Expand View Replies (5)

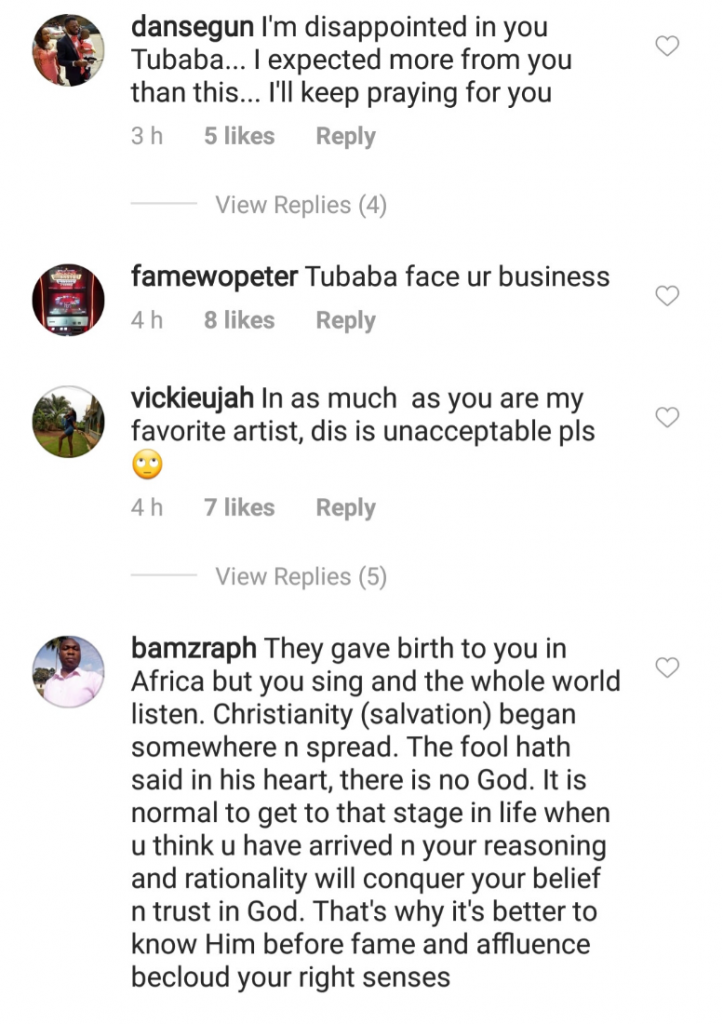click(x=300, y=577)
